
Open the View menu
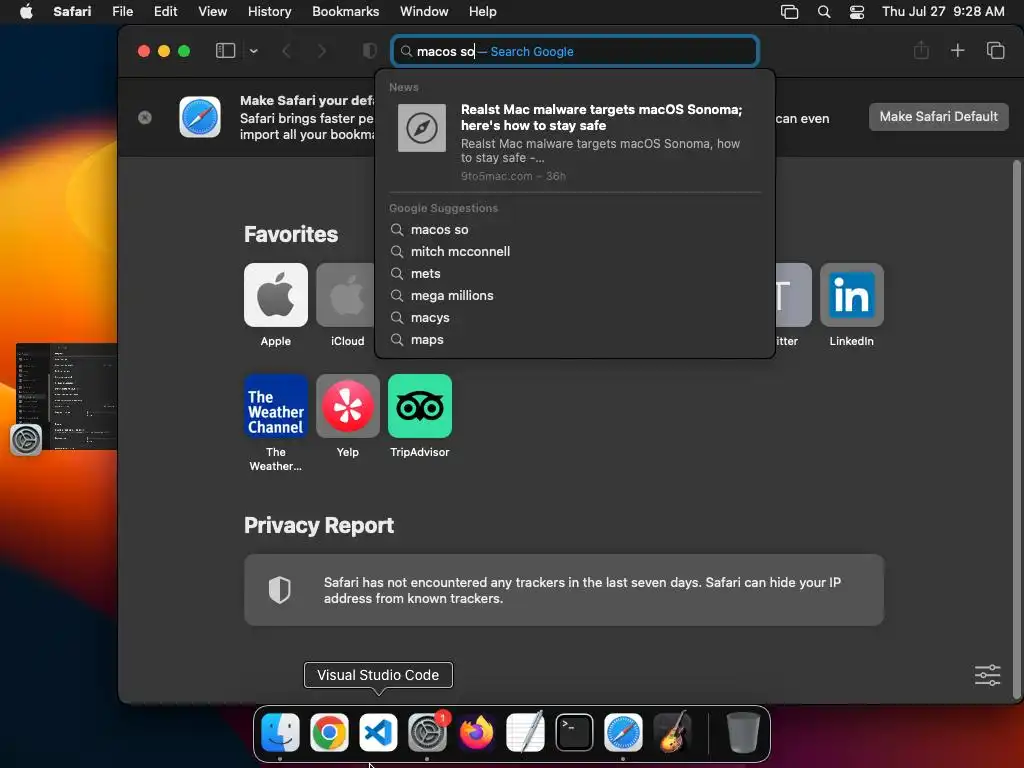pos(212,12)
